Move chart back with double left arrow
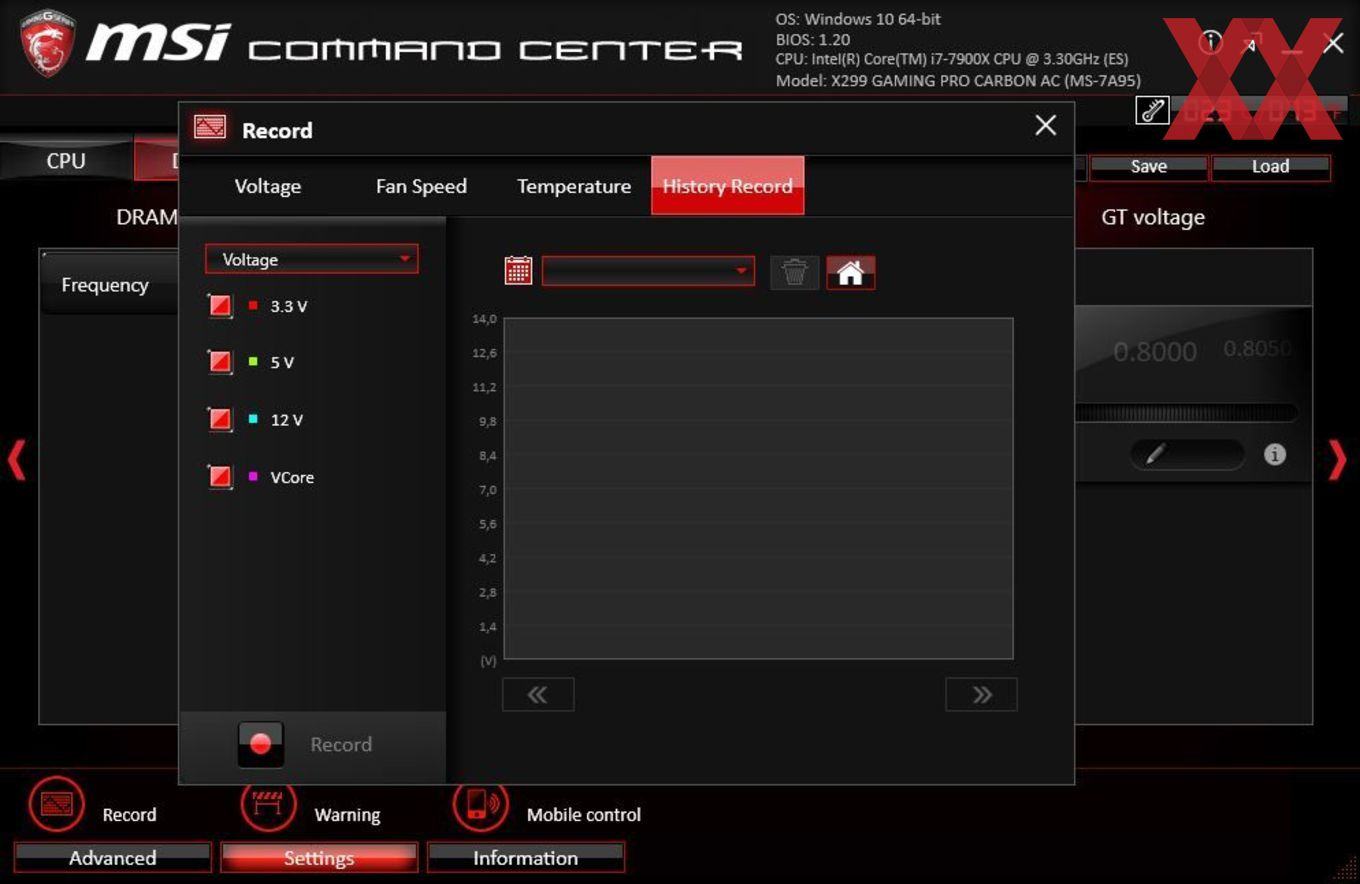The height and width of the screenshot is (884, 1360). point(538,695)
